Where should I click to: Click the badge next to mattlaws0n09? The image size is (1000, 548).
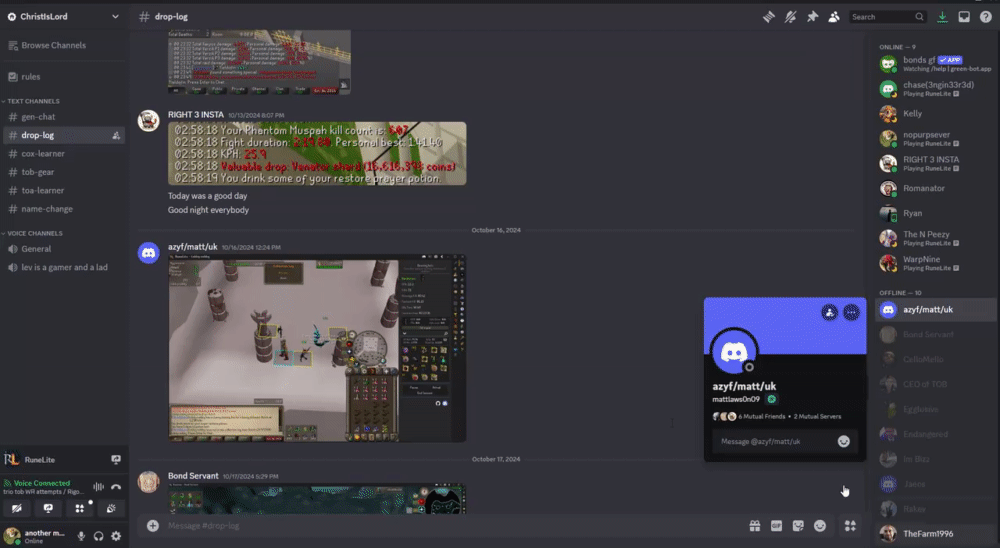coord(772,399)
